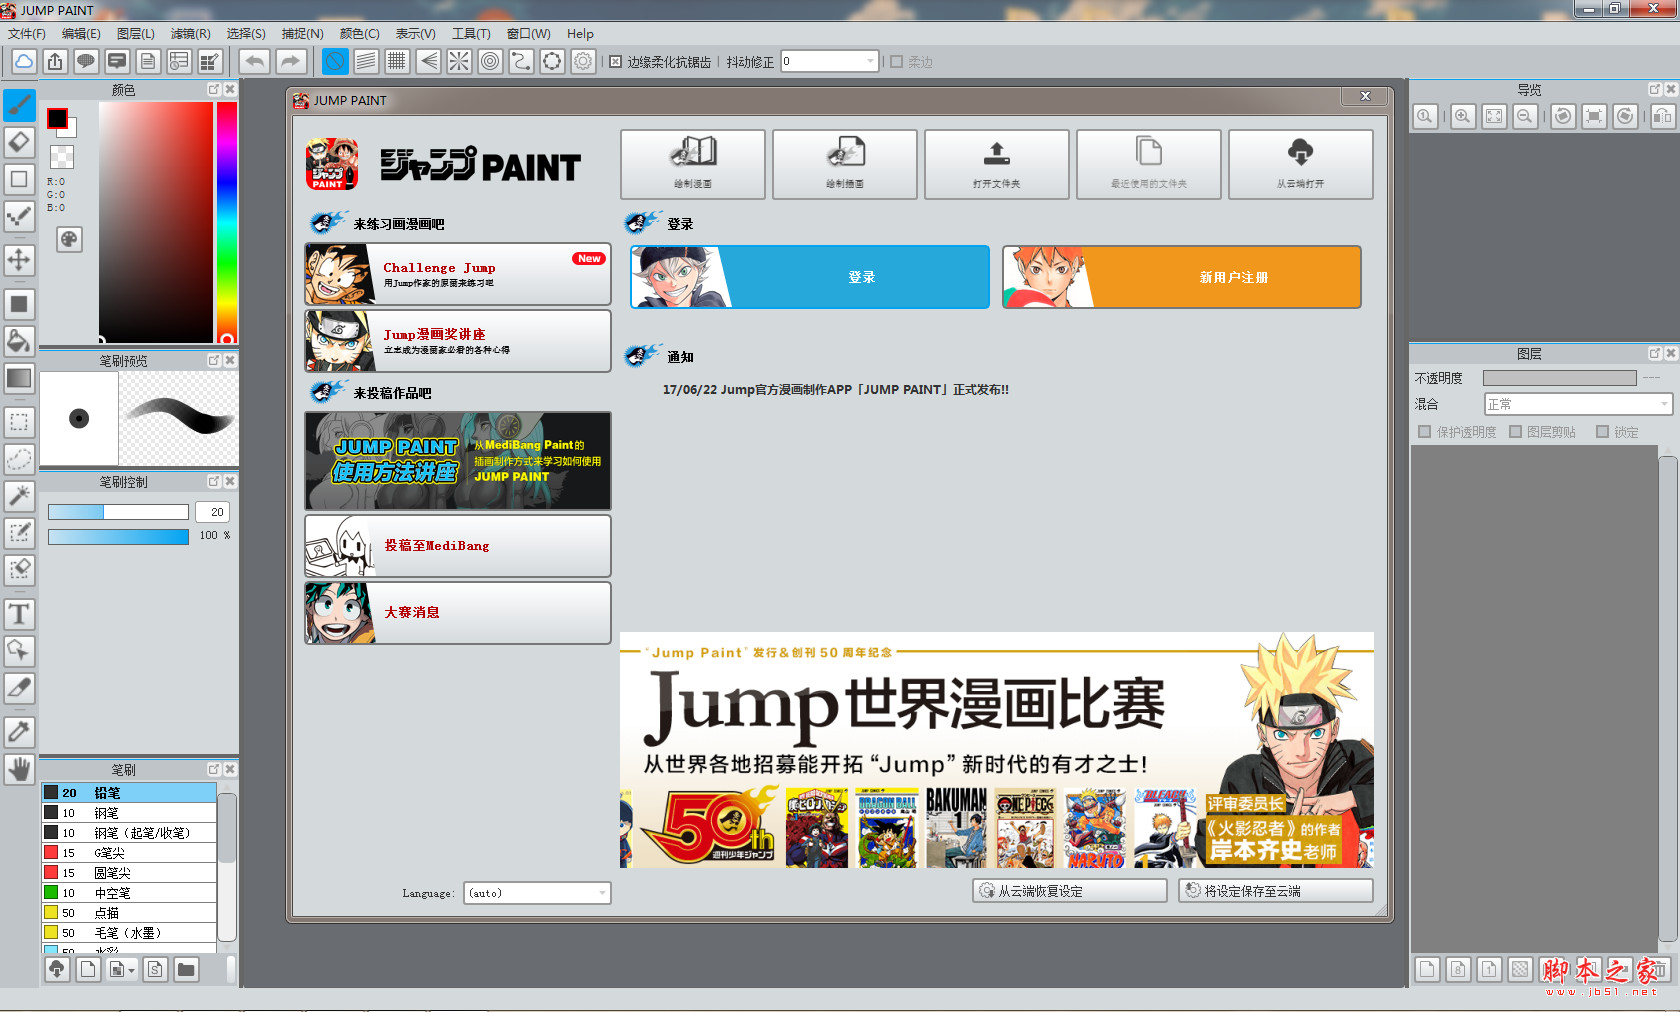Viewport: 1680px width, 1012px height.
Task: Click the brush size slider
Action: 118,512
